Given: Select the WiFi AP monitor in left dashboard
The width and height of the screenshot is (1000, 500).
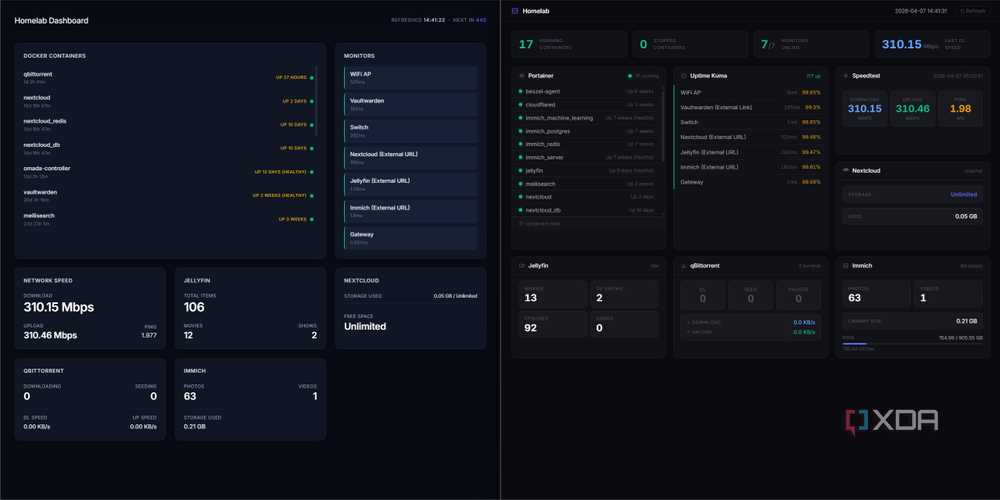Looking at the screenshot, I should tap(410, 78).
